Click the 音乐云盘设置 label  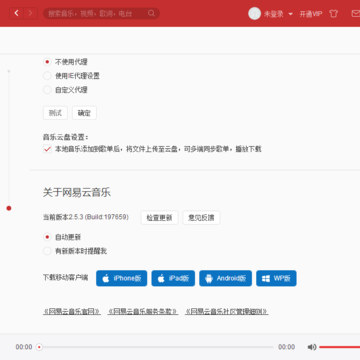66,137
